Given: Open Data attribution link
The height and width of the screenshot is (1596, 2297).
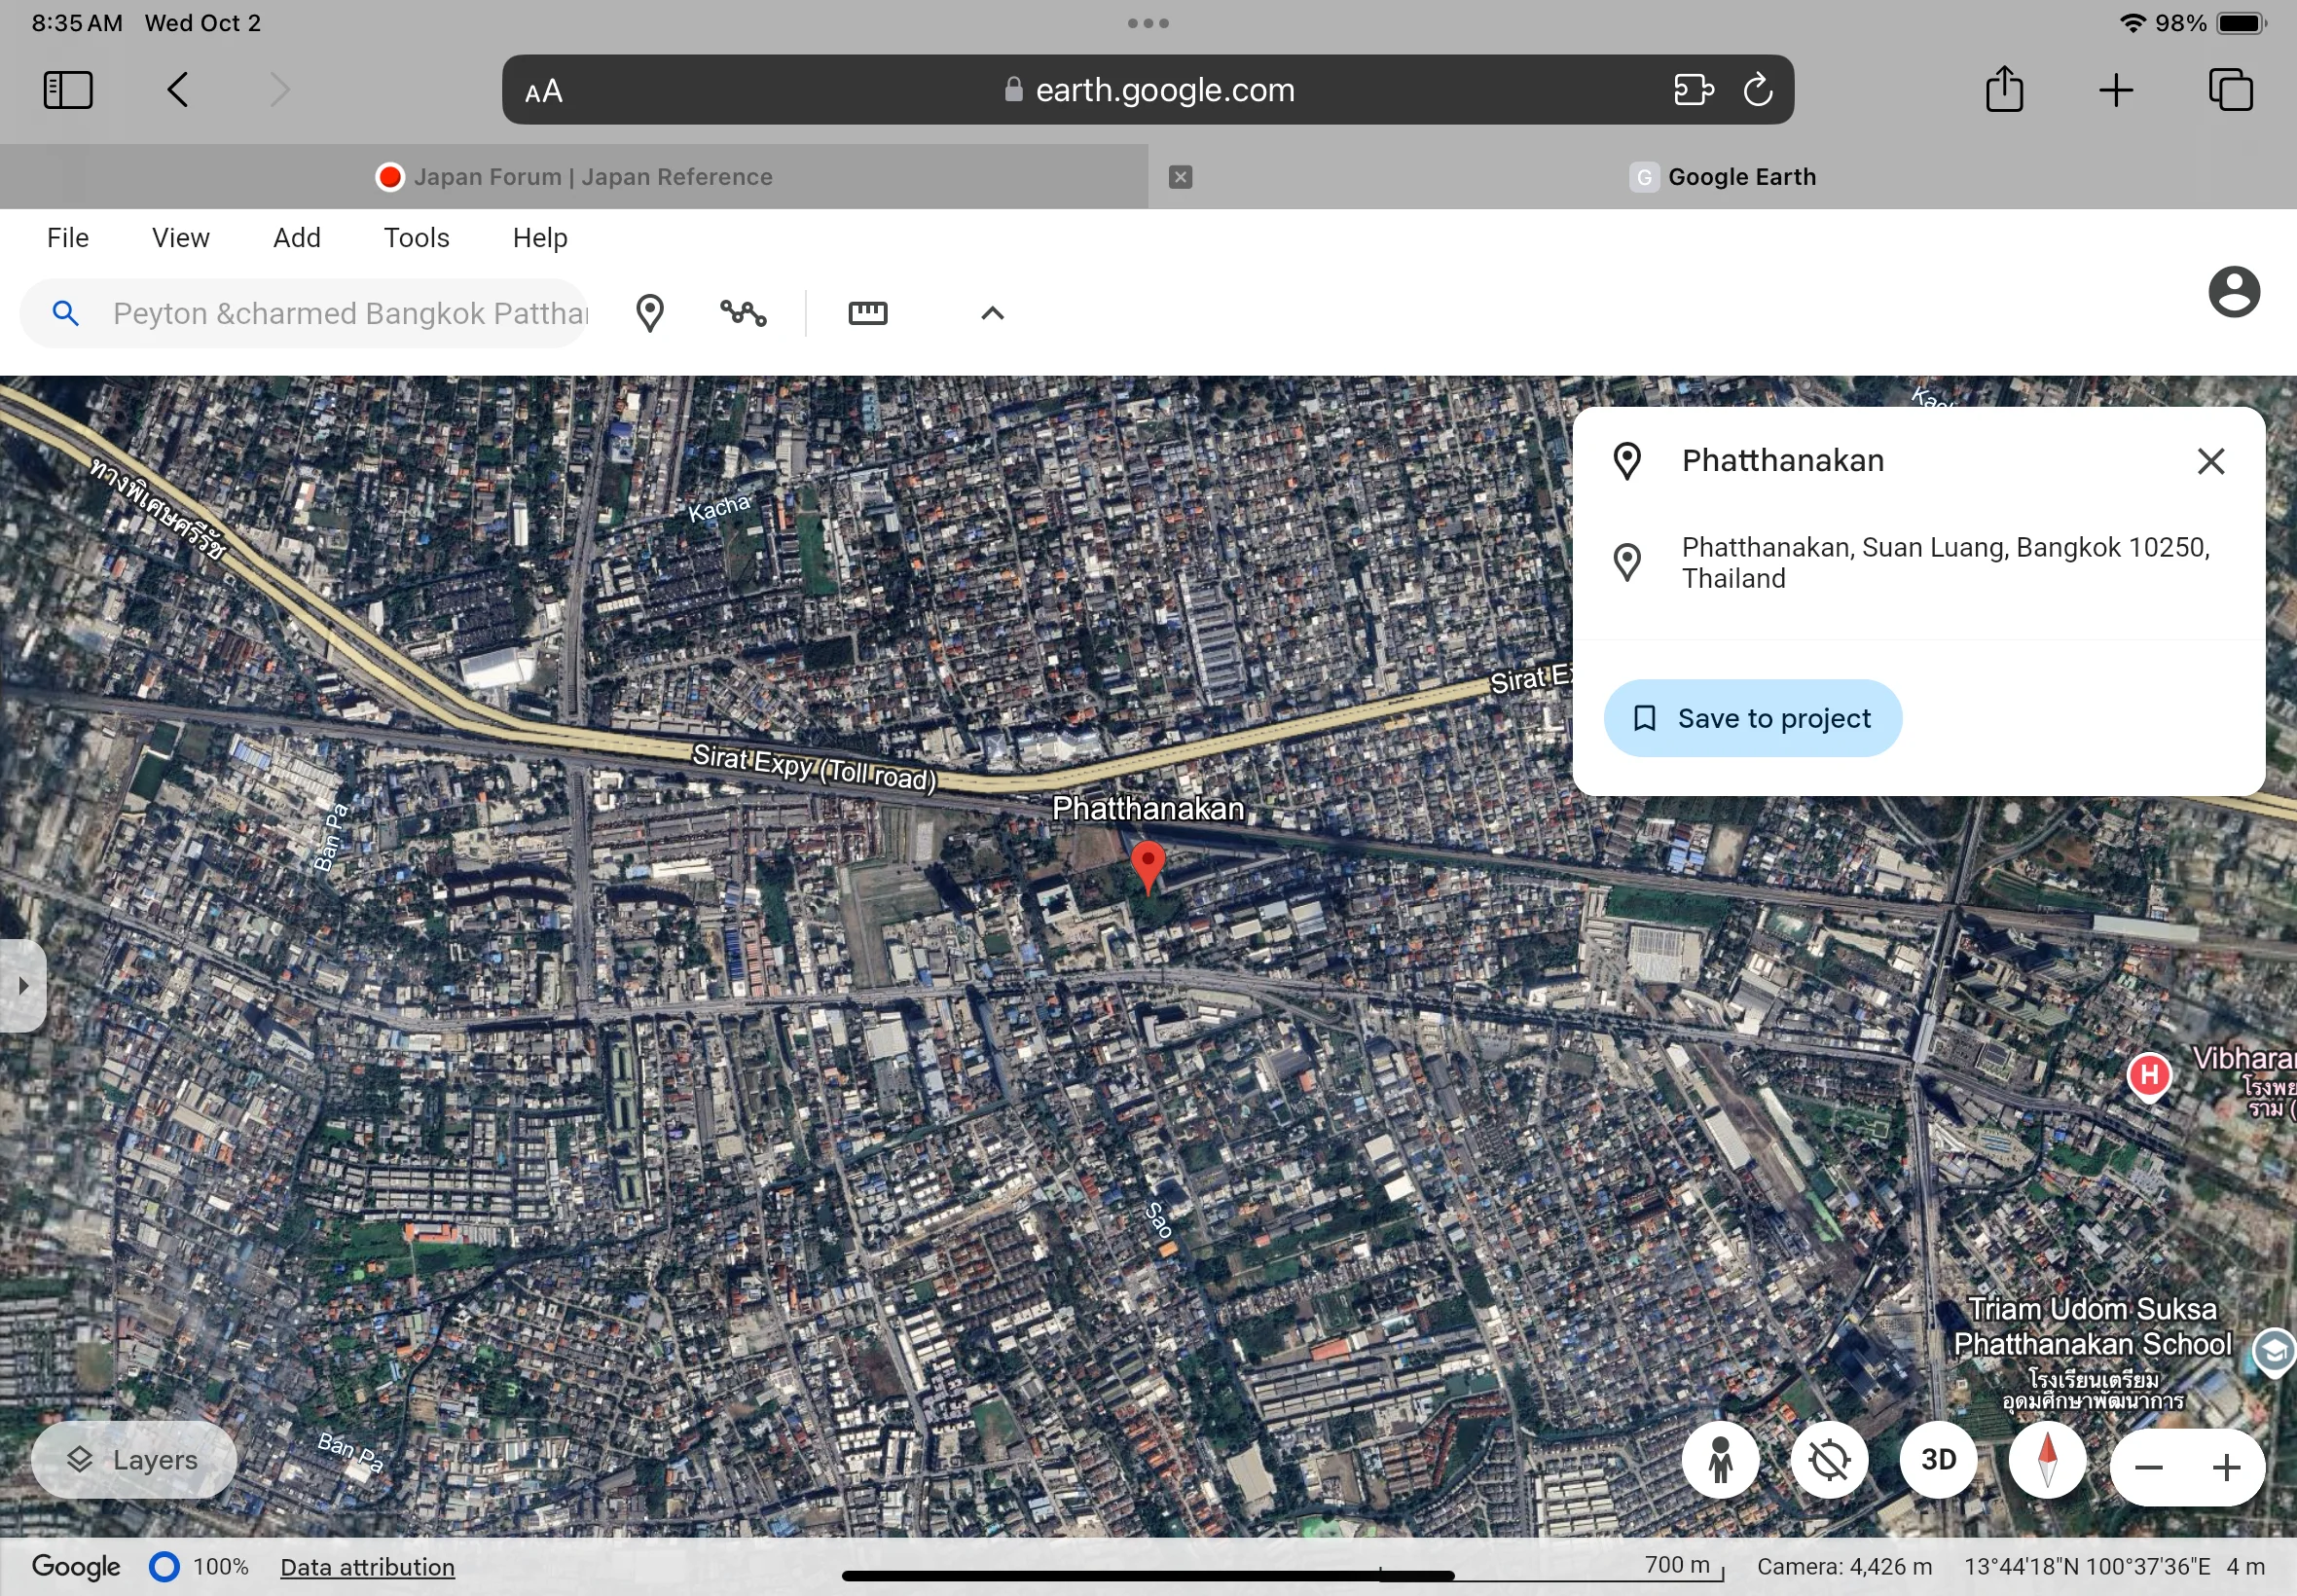Looking at the screenshot, I should pos(367,1567).
